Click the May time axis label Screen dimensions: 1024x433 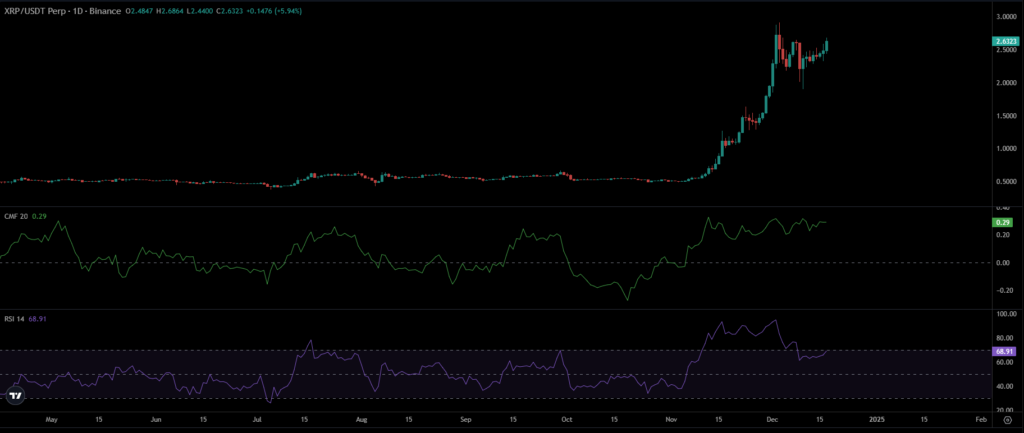(53, 418)
